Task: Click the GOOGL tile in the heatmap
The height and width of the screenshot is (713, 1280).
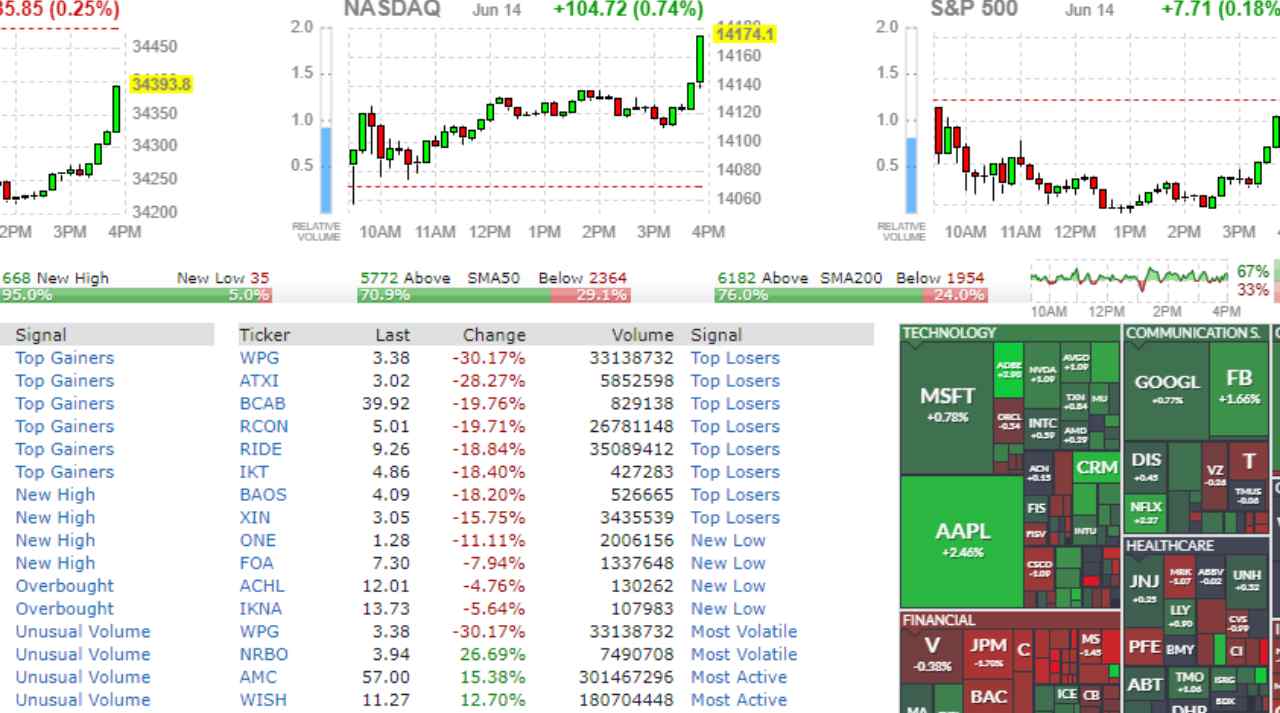Action: coord(1167,389)
